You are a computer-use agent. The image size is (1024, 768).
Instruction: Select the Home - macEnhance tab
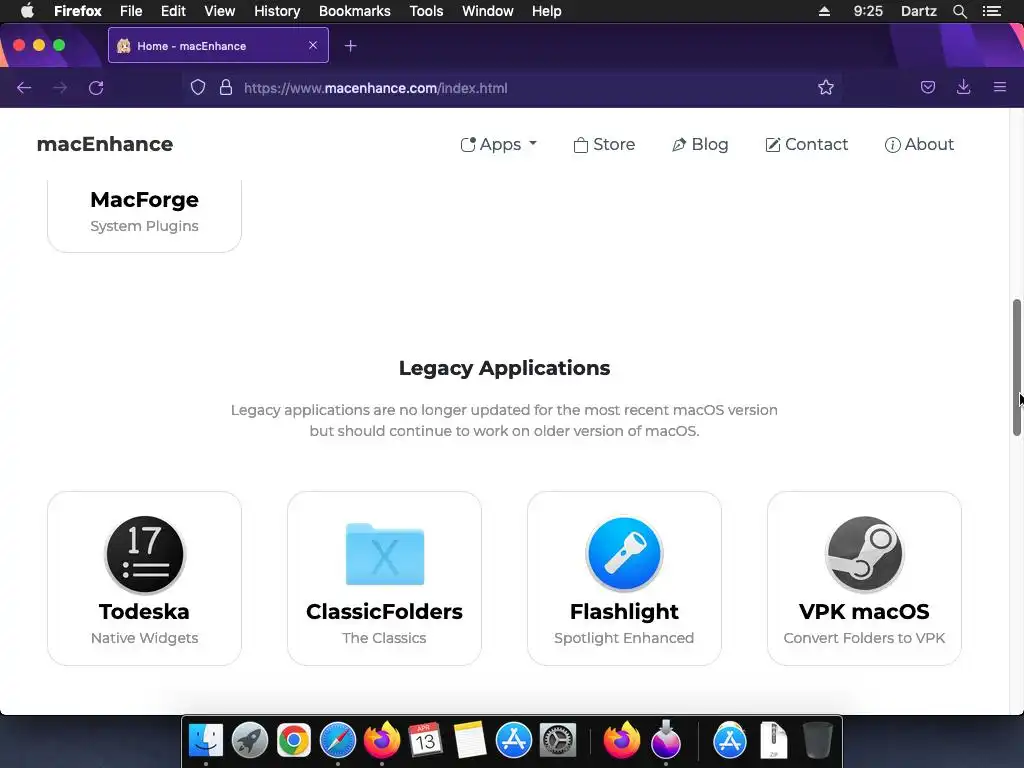tap(218, 45)
